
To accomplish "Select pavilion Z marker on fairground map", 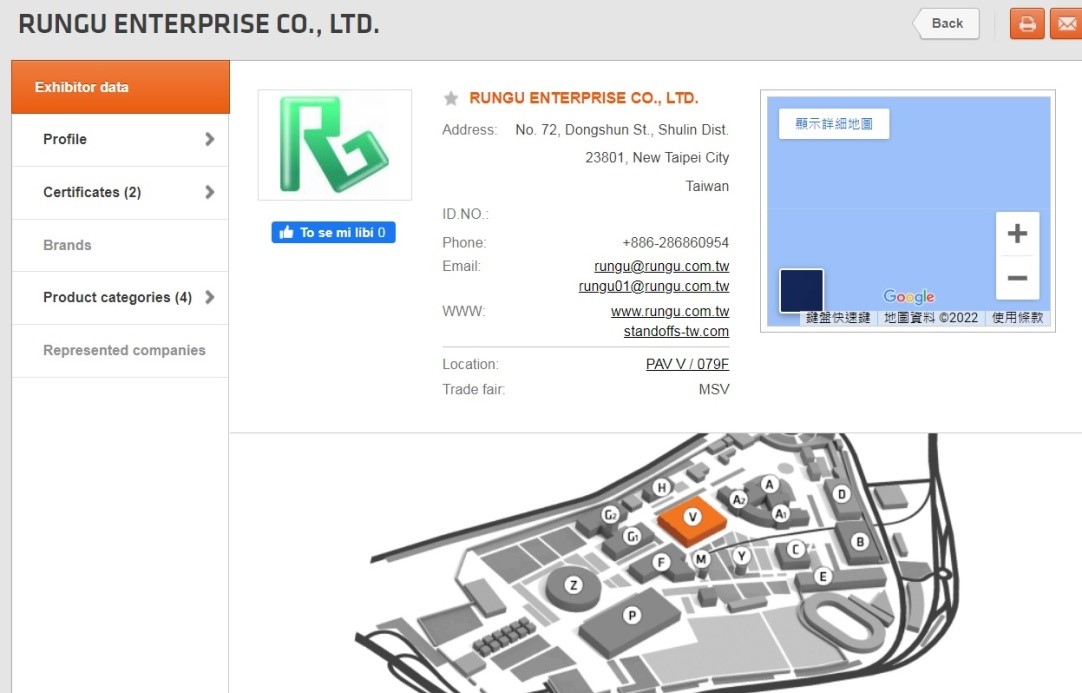I will click(573, 585).
